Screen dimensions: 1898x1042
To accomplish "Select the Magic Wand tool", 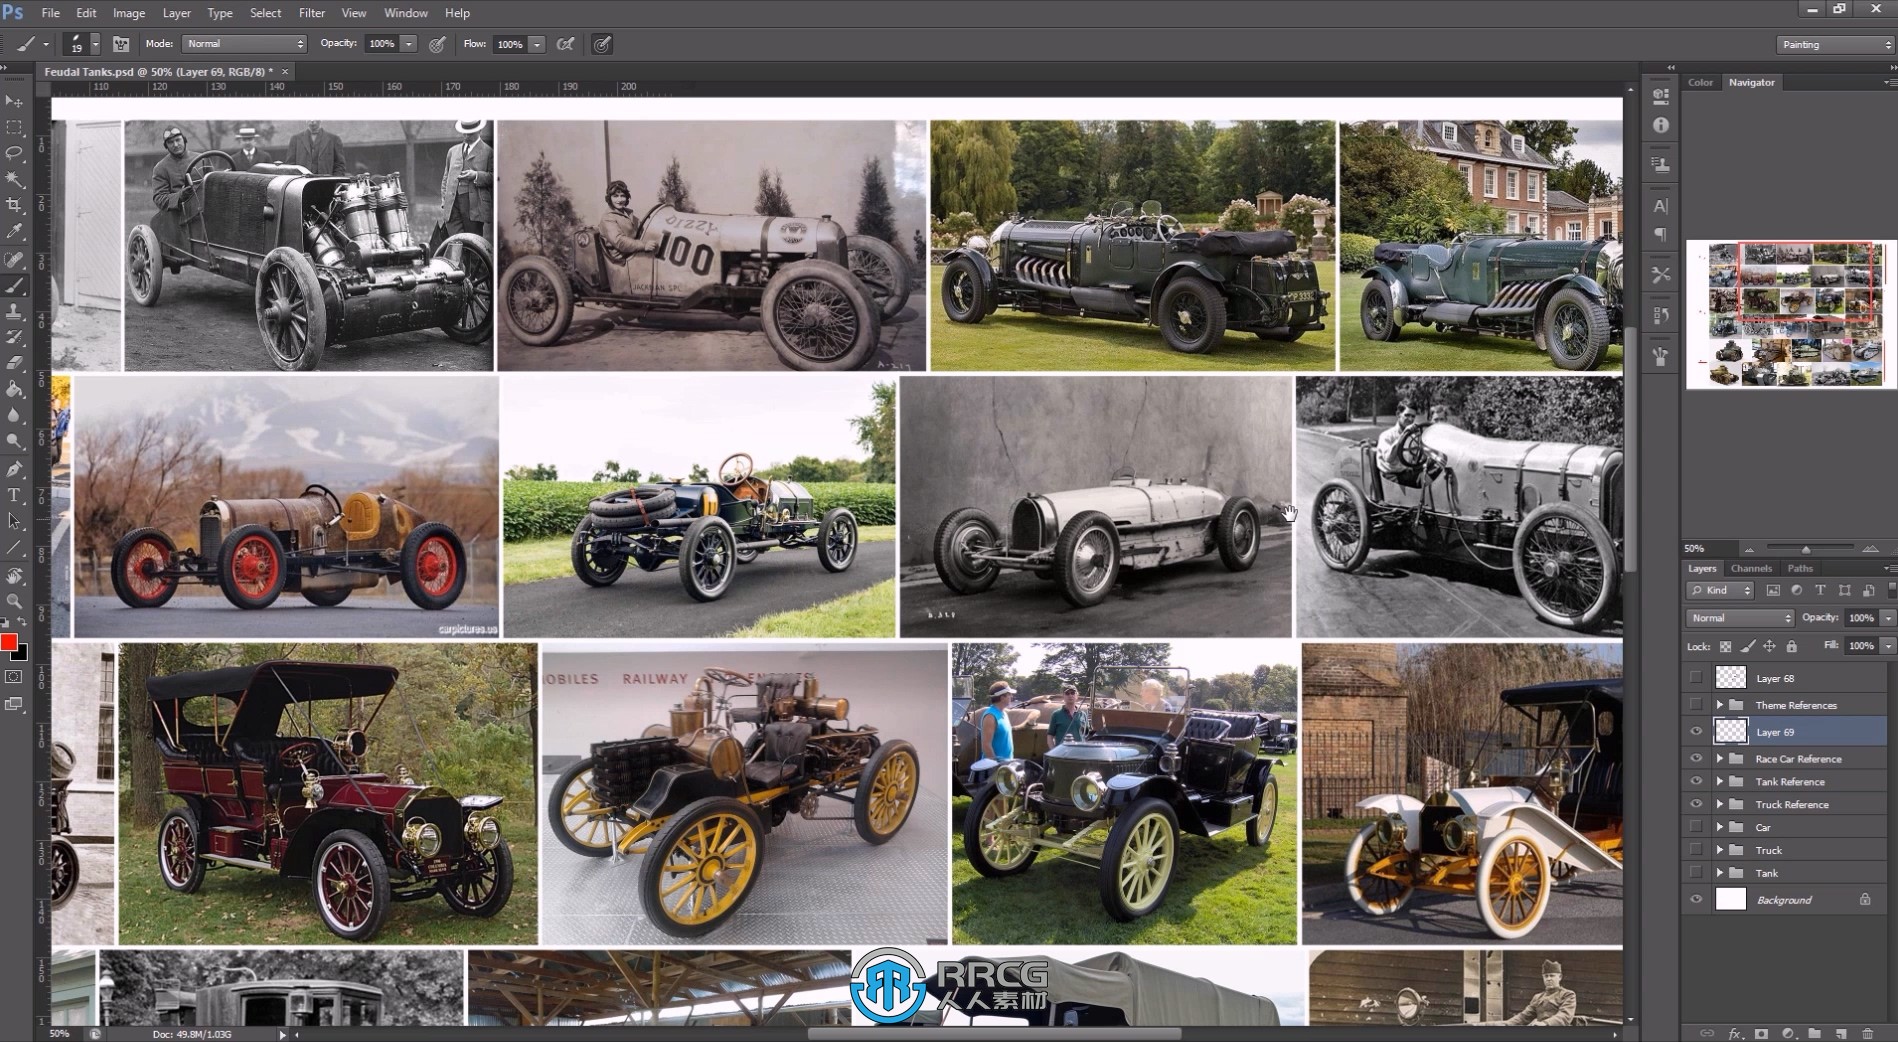I will pos(14,179).
